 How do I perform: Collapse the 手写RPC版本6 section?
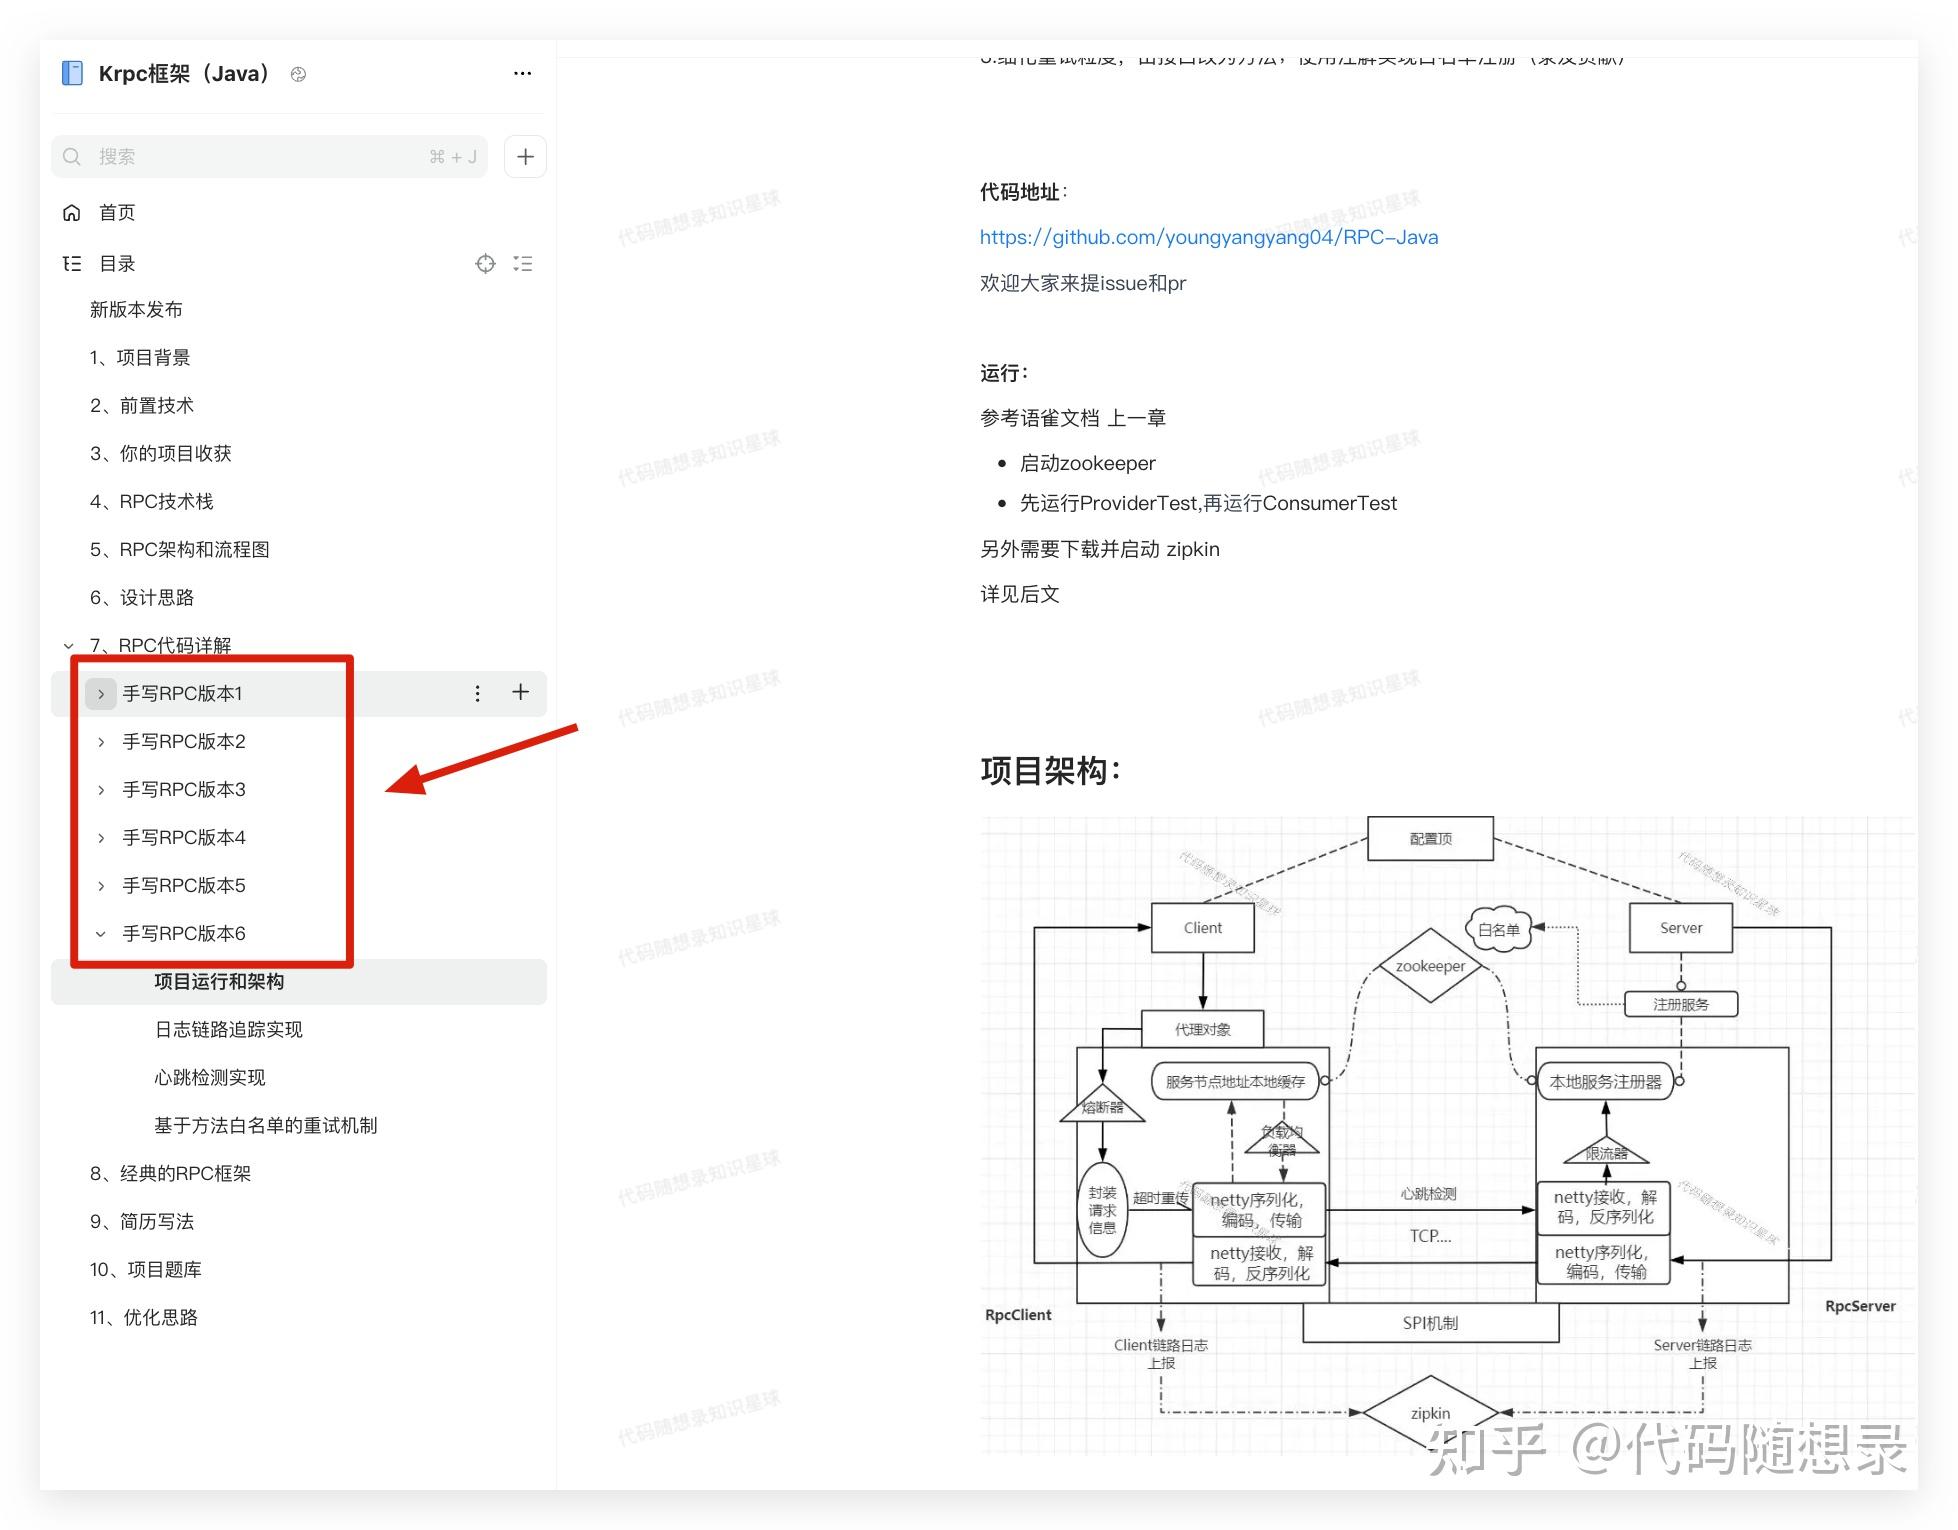click(100, 933)
